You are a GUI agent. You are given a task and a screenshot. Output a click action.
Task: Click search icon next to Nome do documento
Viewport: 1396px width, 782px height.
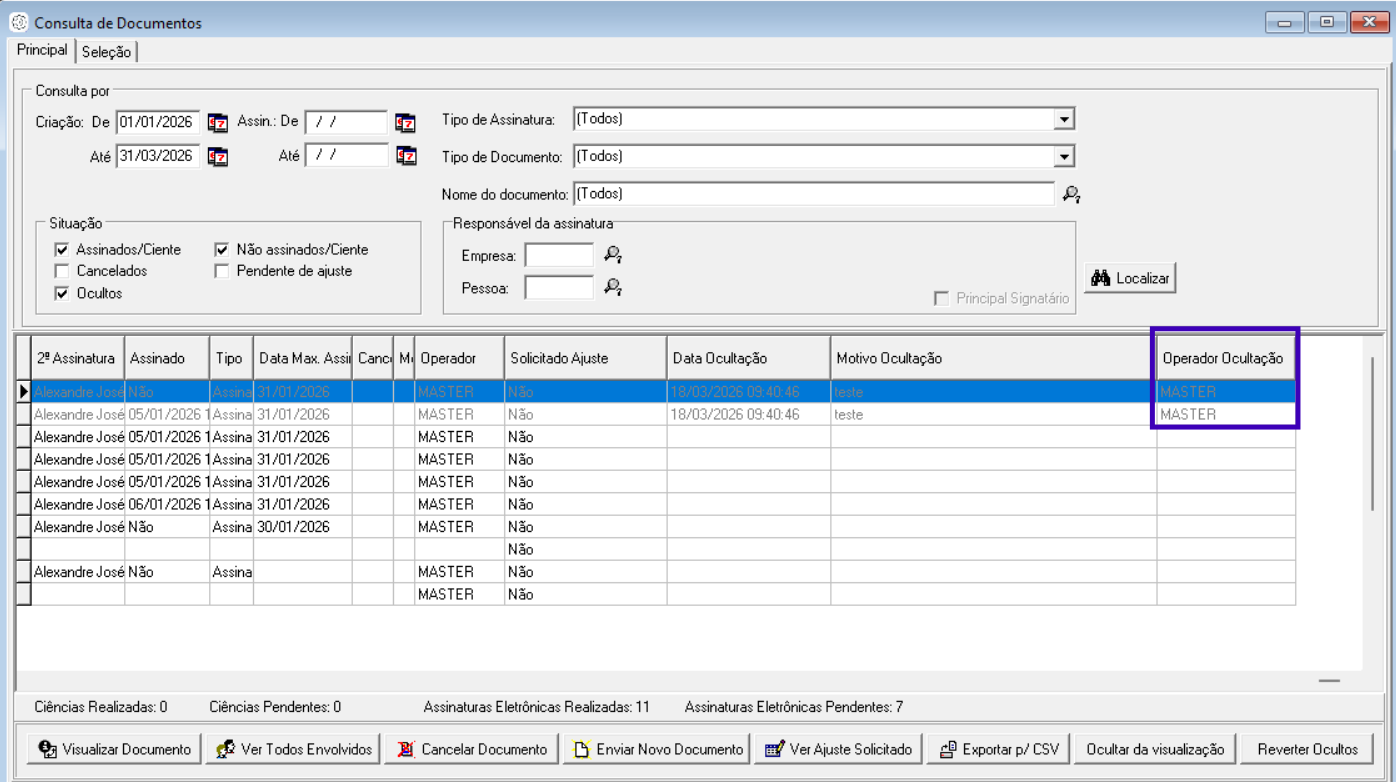pos(1071,195)
